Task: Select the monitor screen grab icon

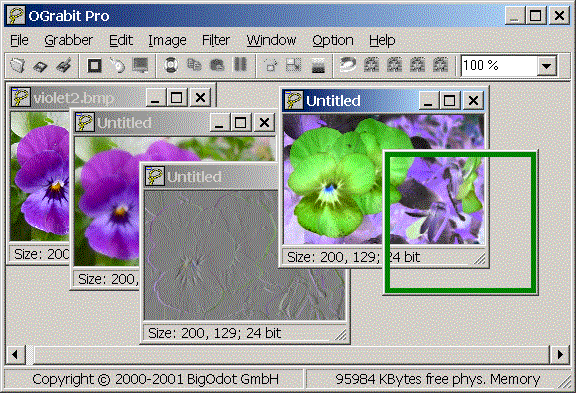Action: (x=140, y=65)
